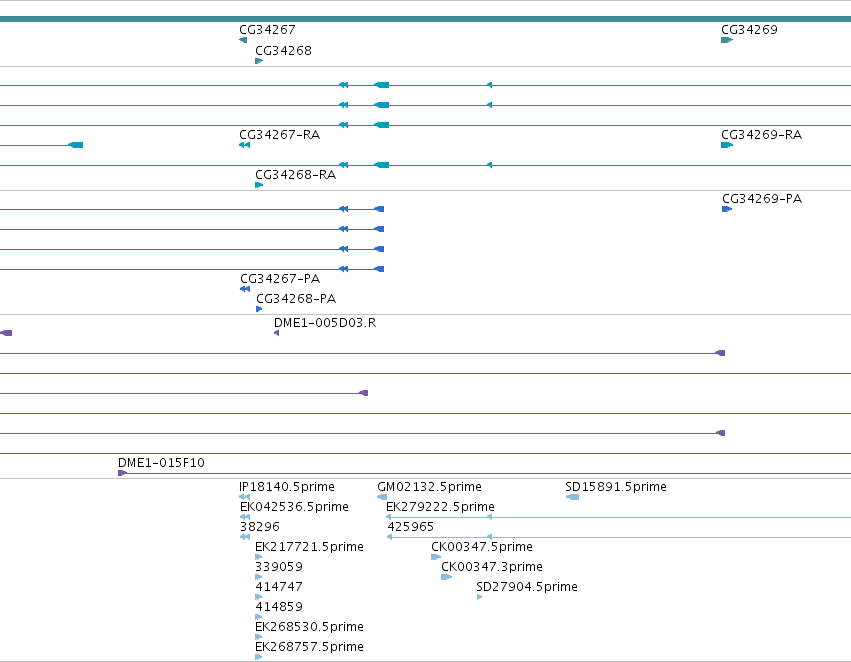This screenshot has width=851, height=662.
Task: Open EST EK217721.5prime
Action: pos(259,557)
